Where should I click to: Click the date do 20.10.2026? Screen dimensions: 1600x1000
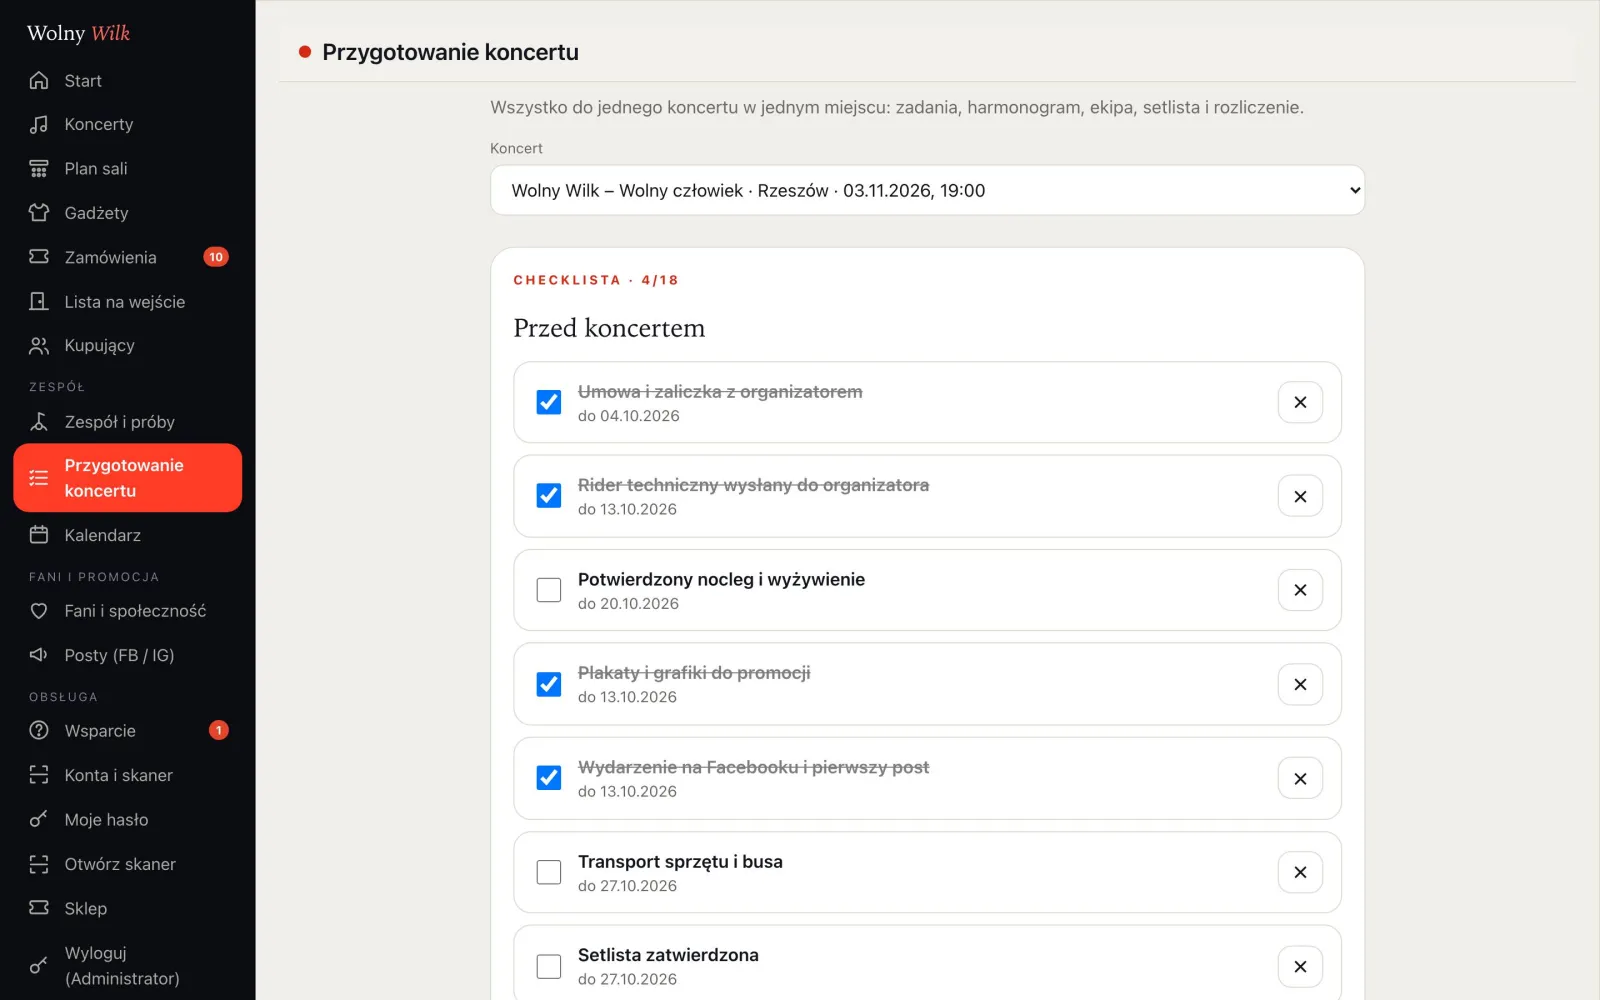pos(628,603)
